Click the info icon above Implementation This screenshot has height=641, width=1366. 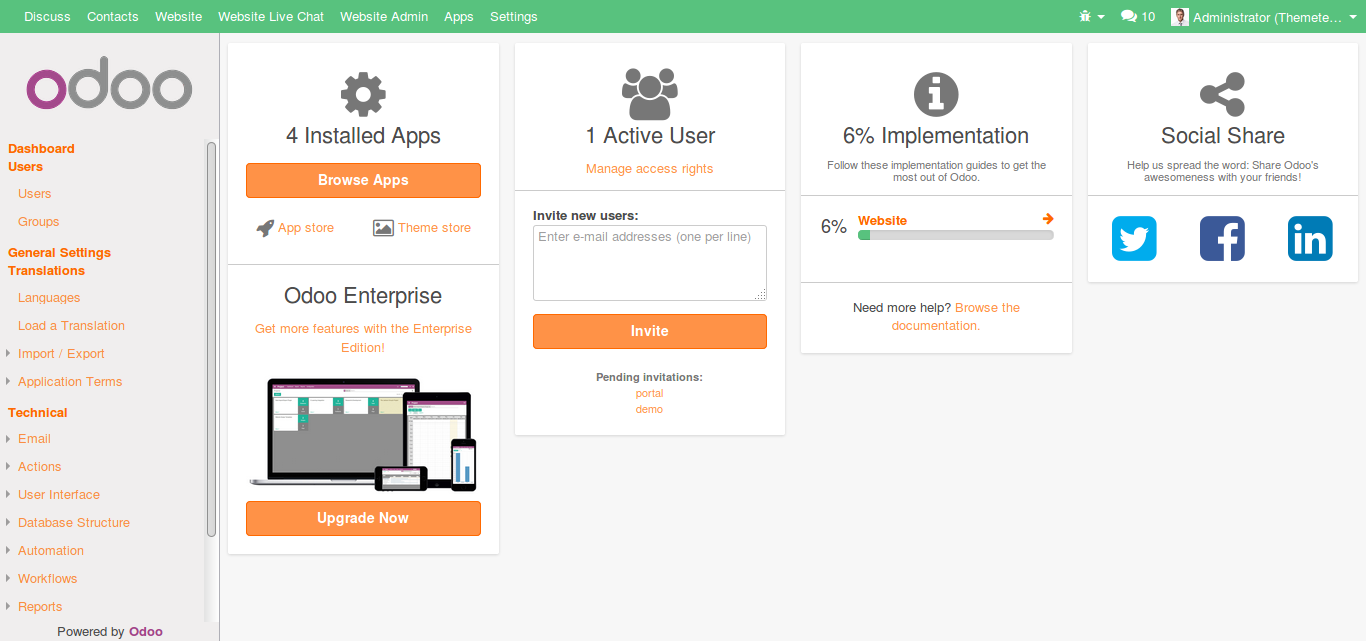935,92
